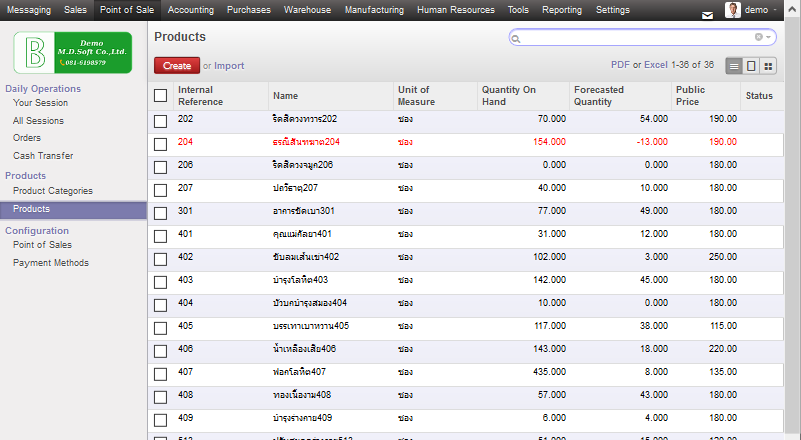Image resolution: width=801 pixels, height=440 pixels.
Task: Open search options dropdown arrow
Action: point(768,37)
